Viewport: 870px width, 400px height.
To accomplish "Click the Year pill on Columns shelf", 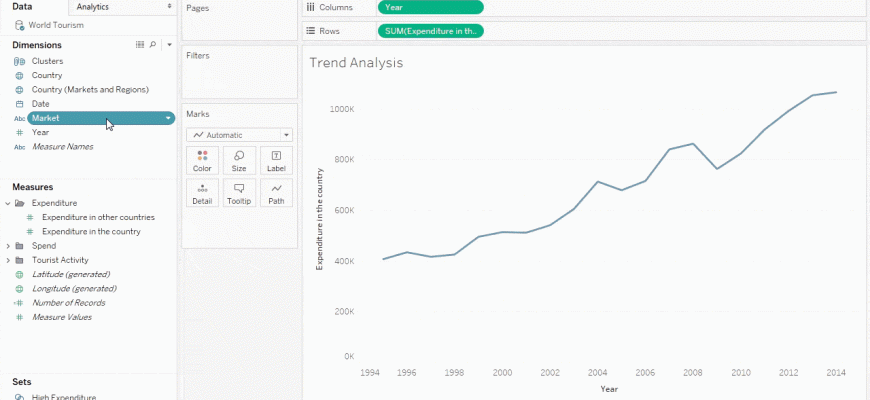I will 430,7.
